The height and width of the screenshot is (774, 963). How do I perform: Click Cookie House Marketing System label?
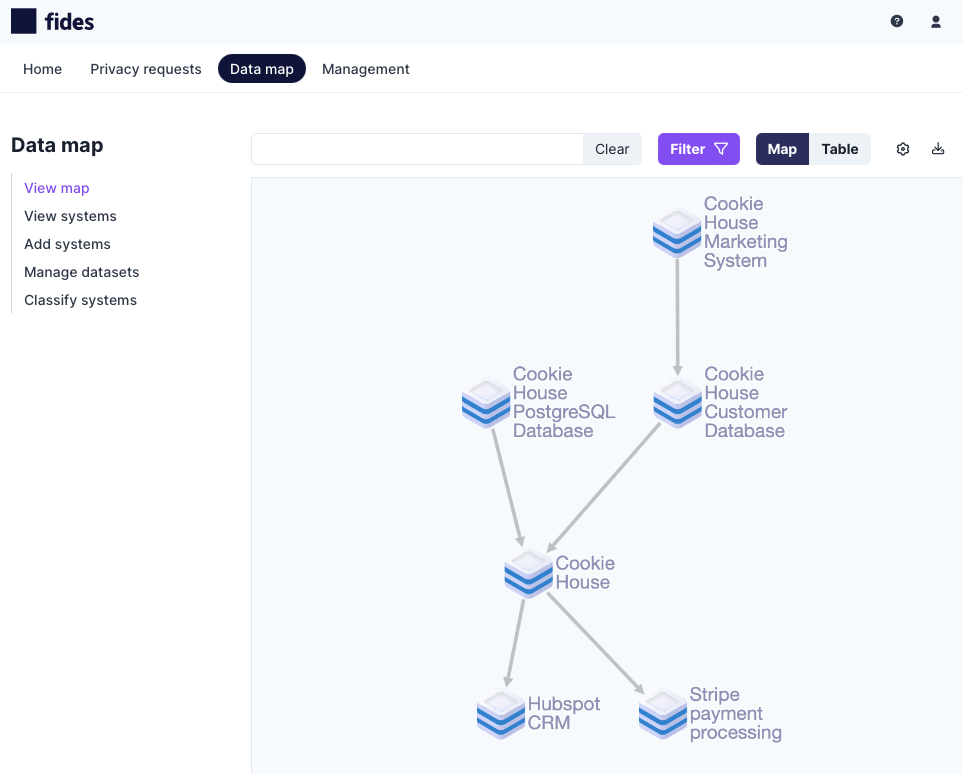746,232
